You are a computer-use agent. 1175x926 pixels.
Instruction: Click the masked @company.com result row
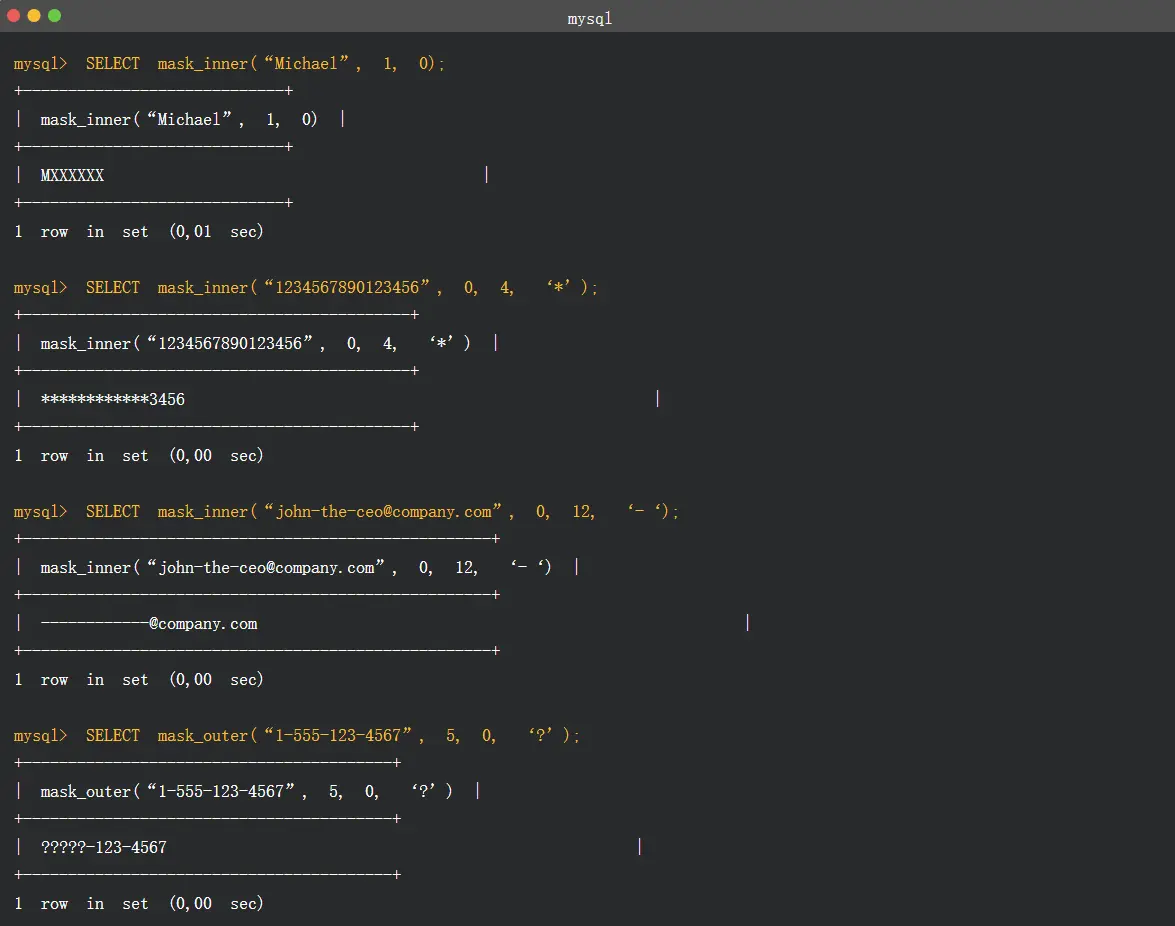point(149,623)
